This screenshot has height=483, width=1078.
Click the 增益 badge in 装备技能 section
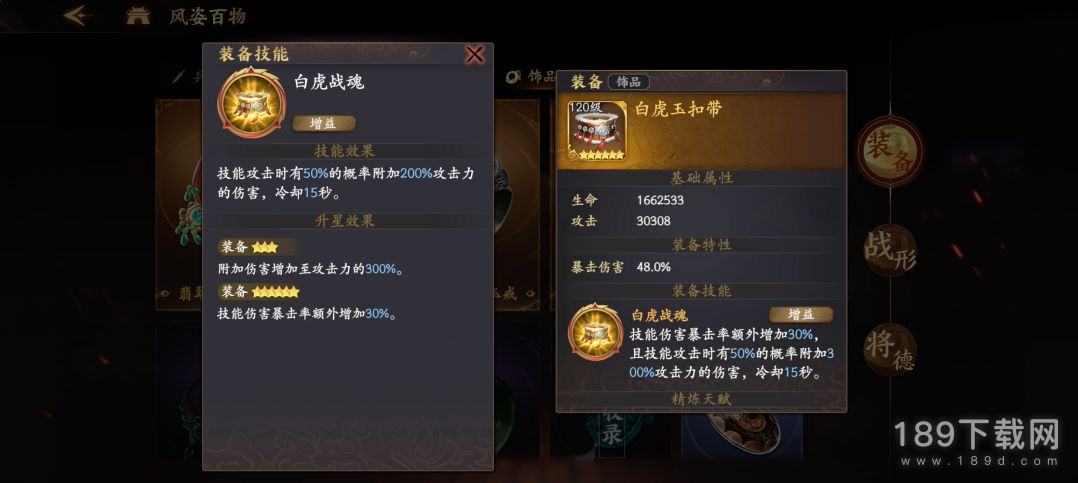tap(801, 315)
